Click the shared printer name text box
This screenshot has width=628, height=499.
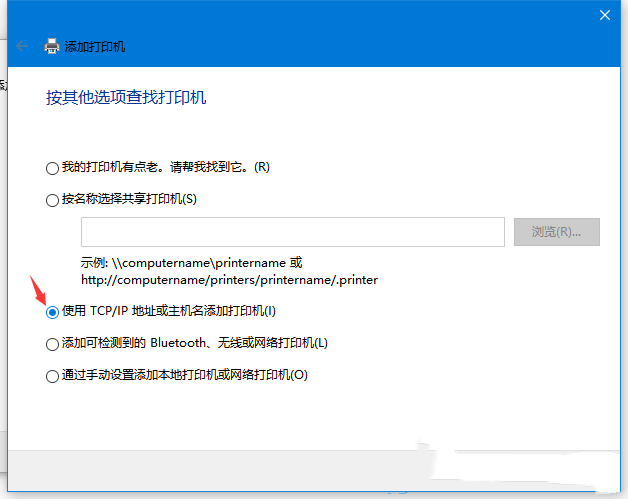292,232
